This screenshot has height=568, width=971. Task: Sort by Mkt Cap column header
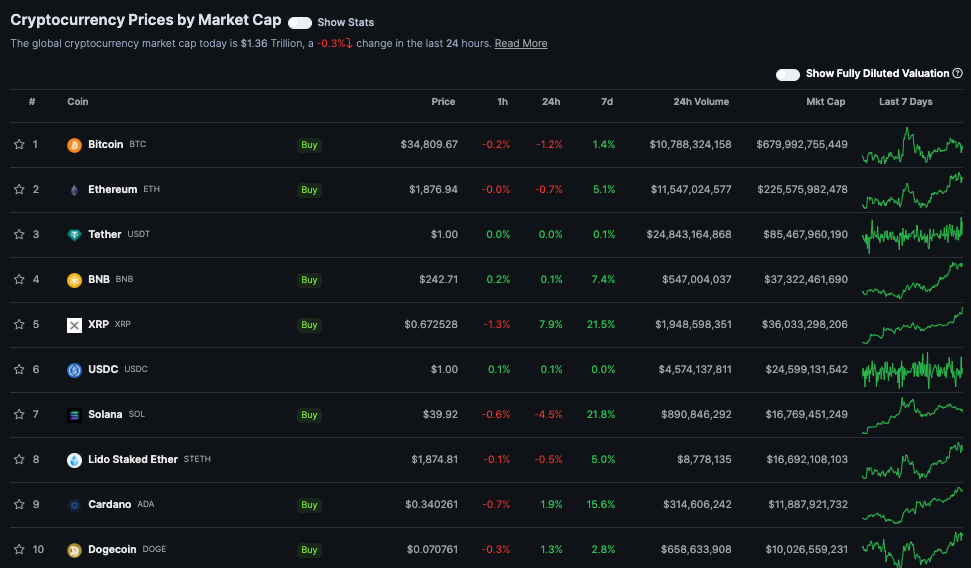pos(825,102)
